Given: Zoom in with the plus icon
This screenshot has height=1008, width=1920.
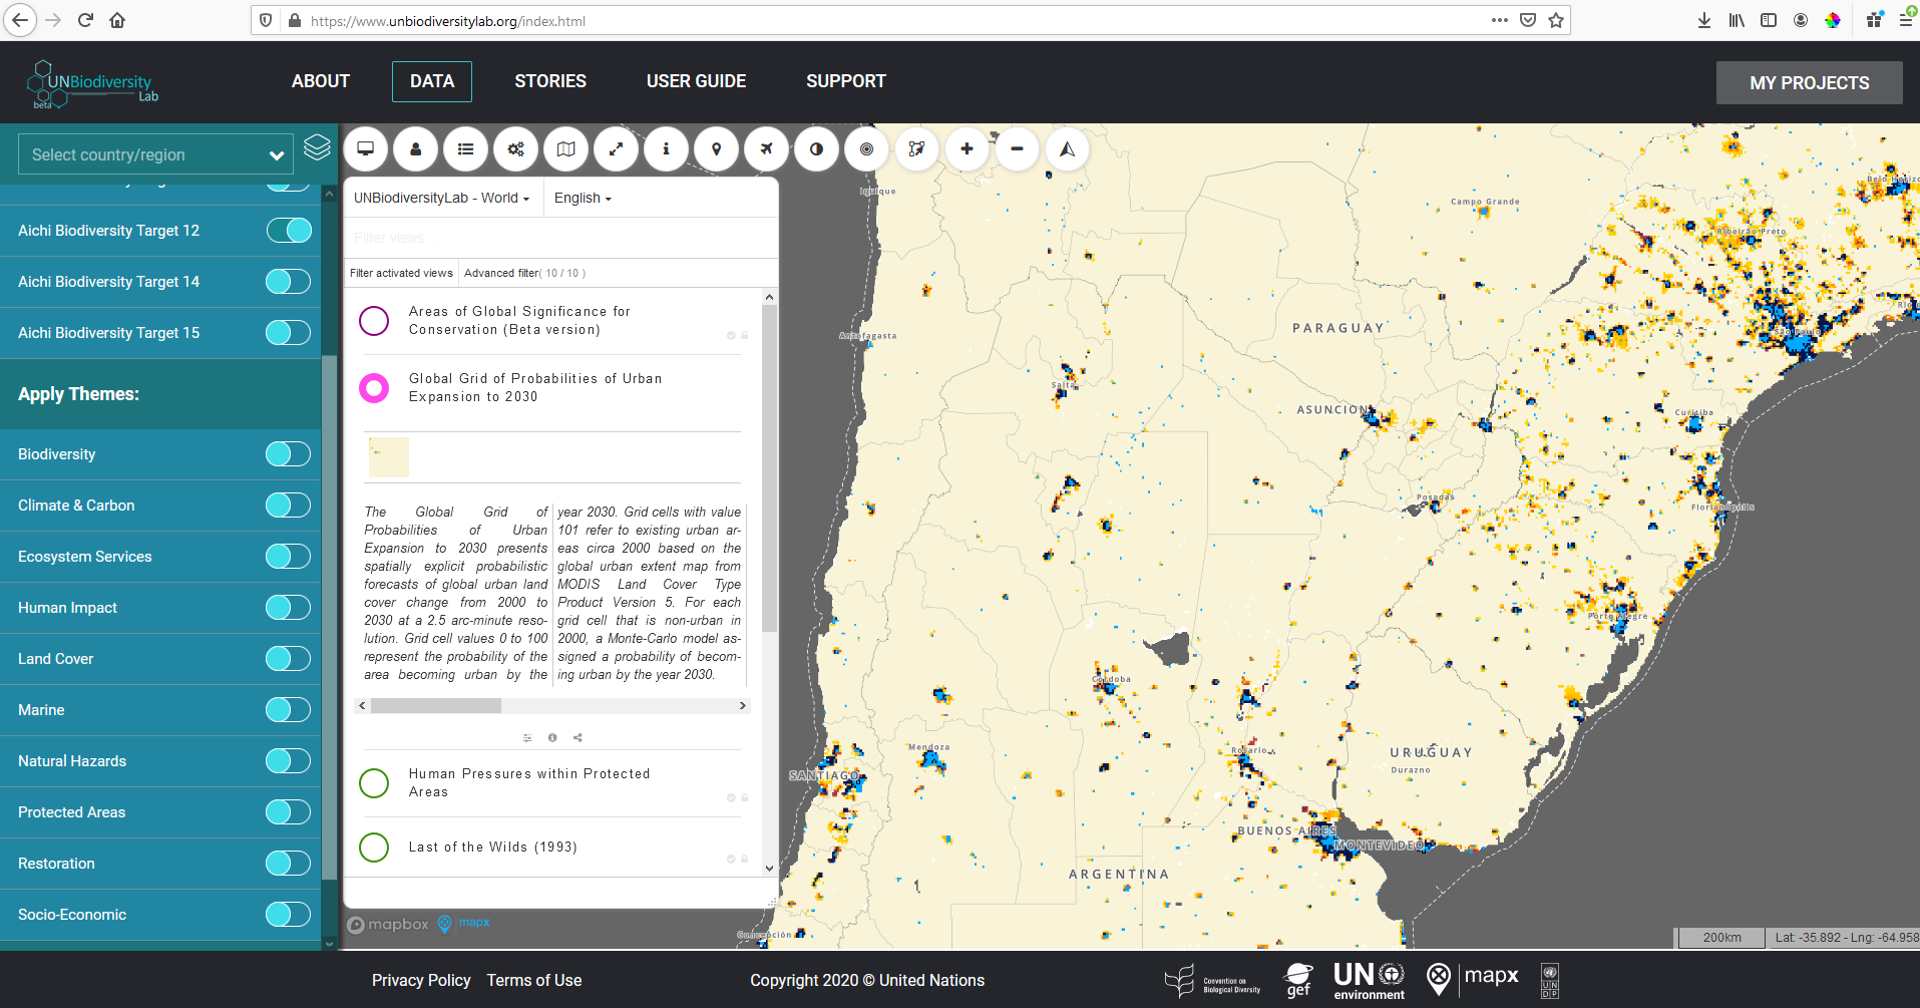Looking at the screenshot, I should coord(966,149).
